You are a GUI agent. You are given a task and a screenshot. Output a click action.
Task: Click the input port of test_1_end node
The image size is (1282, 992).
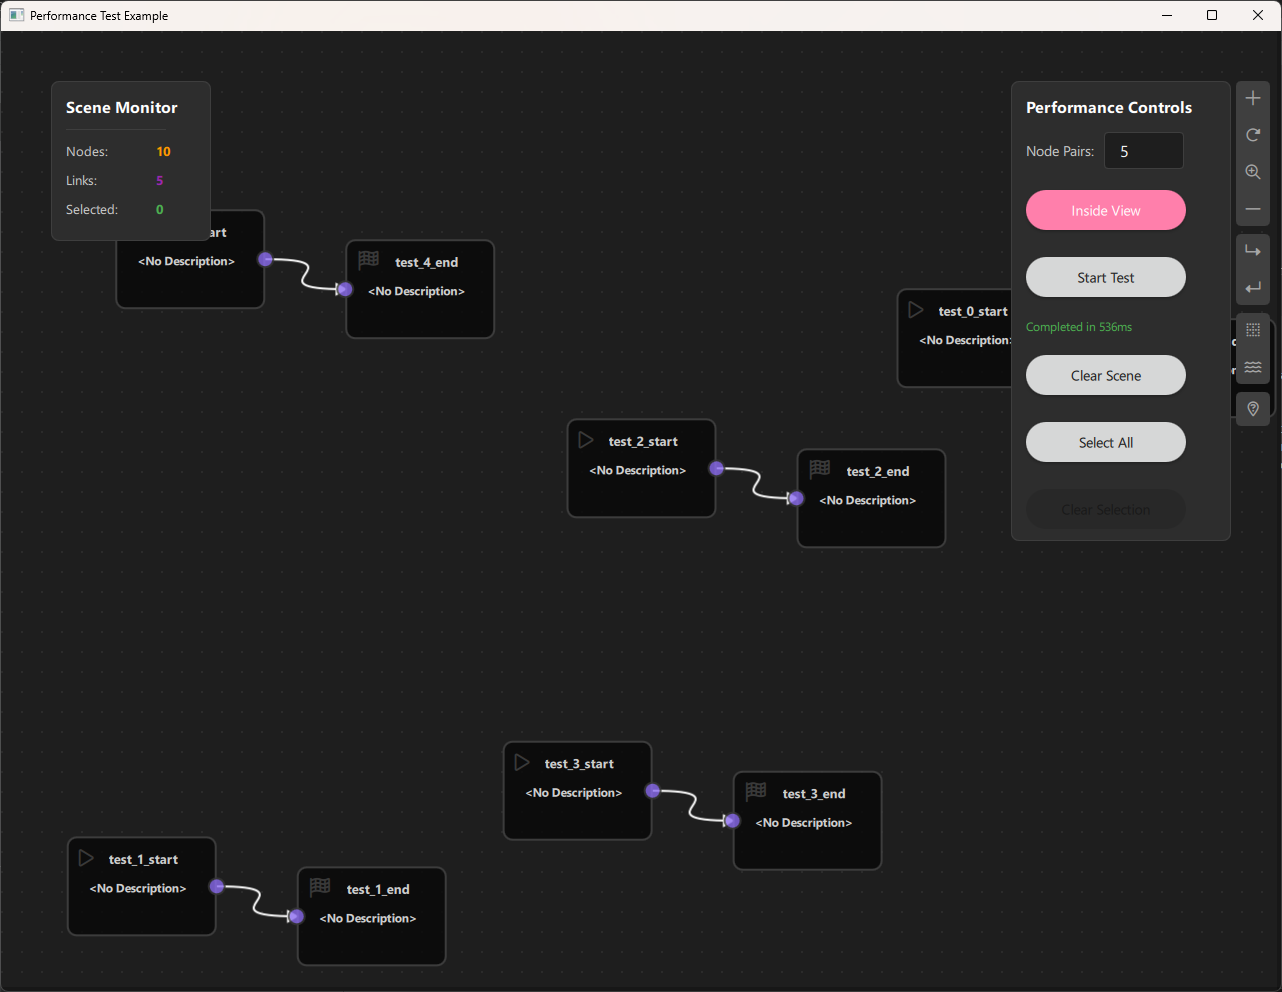click(x=296, y=916)
